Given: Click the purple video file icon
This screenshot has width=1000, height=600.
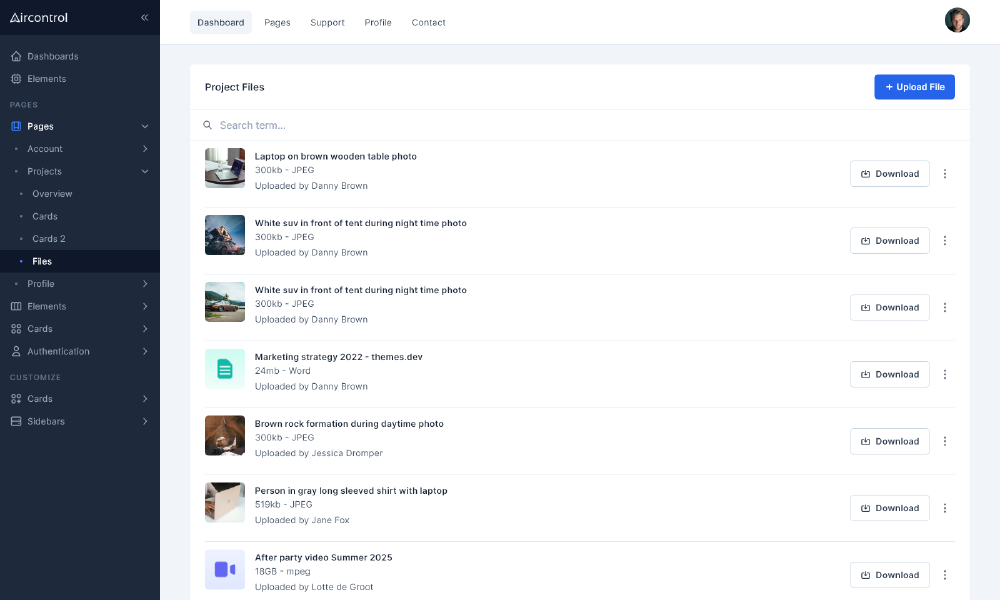Looking at the screenshot, I should coord(225,569).
